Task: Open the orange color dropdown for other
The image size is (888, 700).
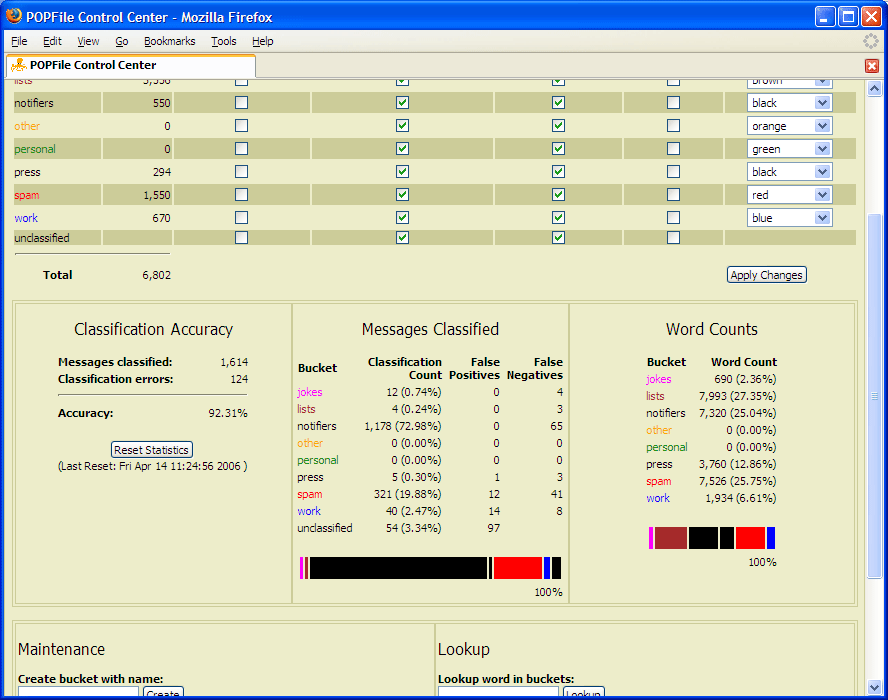Action: tap(789, 126)
